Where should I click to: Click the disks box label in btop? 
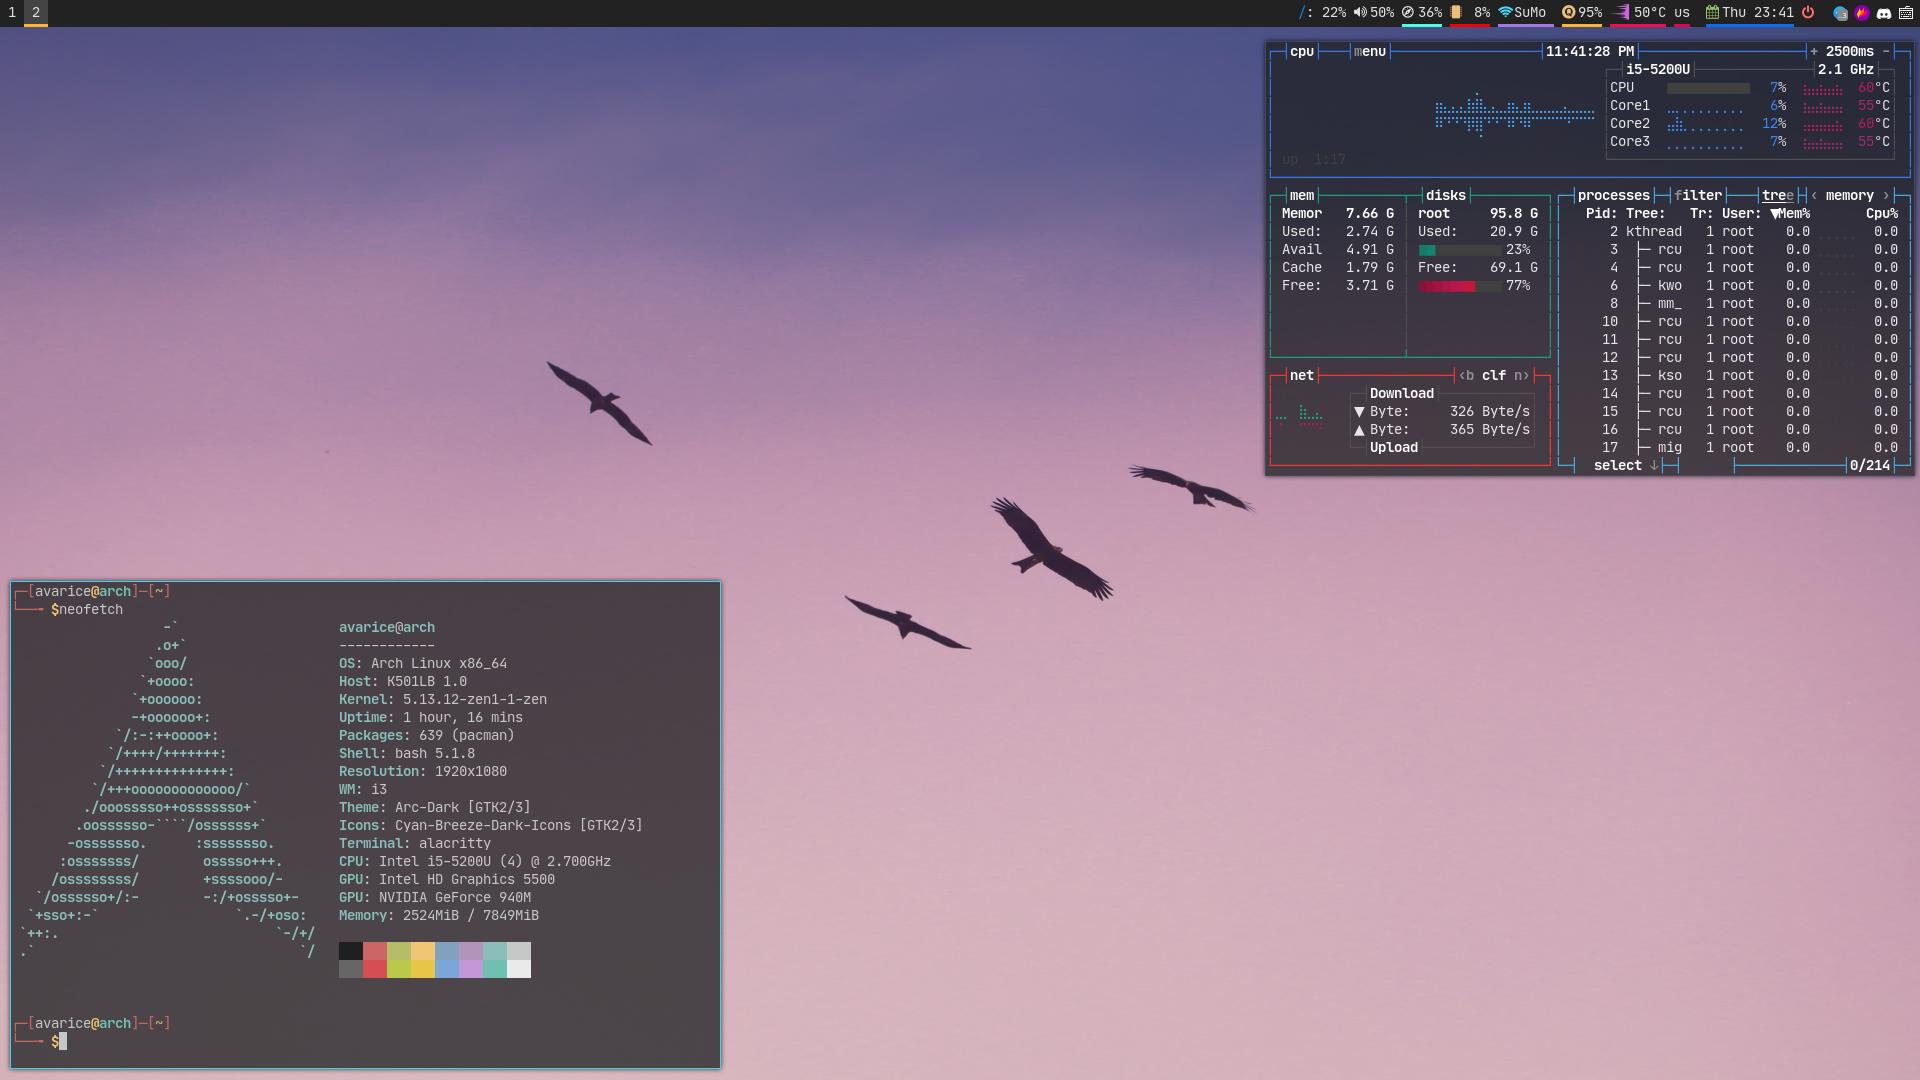[x=1446, y=196]
